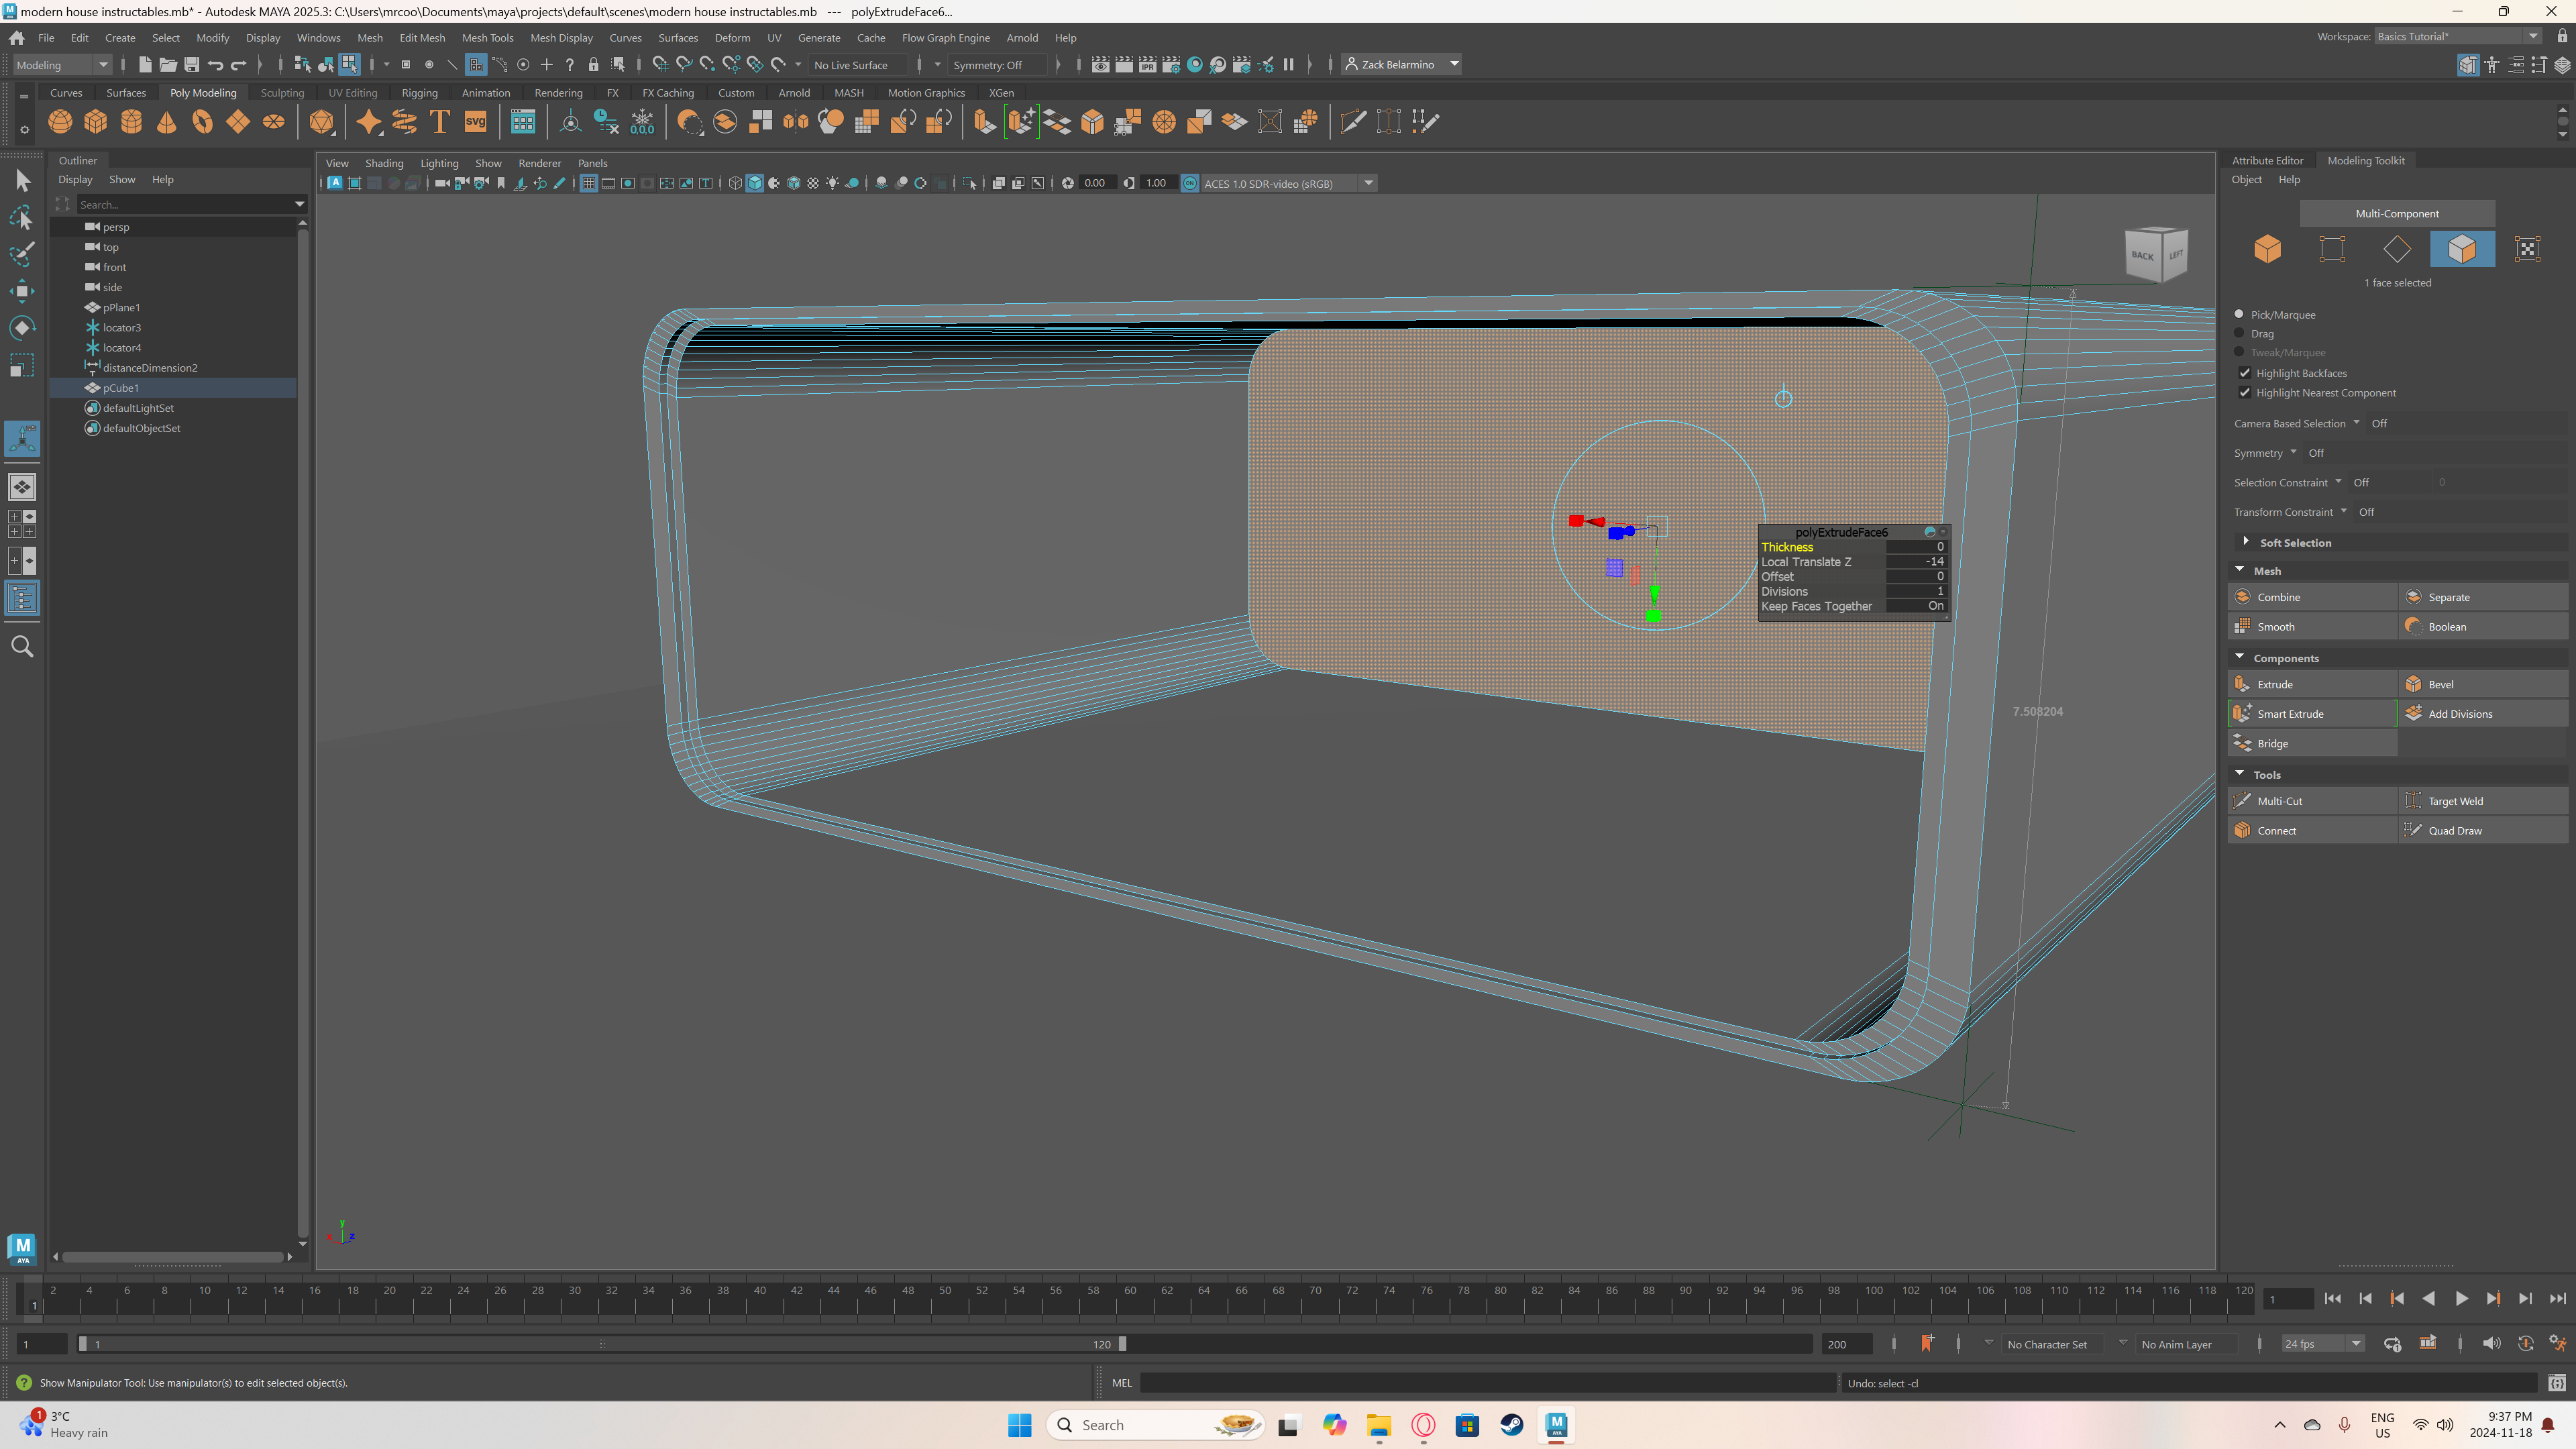The image size is (2576, 1449).
Task: Click the Undo arrow icon
Action: [x=215, y=65]
